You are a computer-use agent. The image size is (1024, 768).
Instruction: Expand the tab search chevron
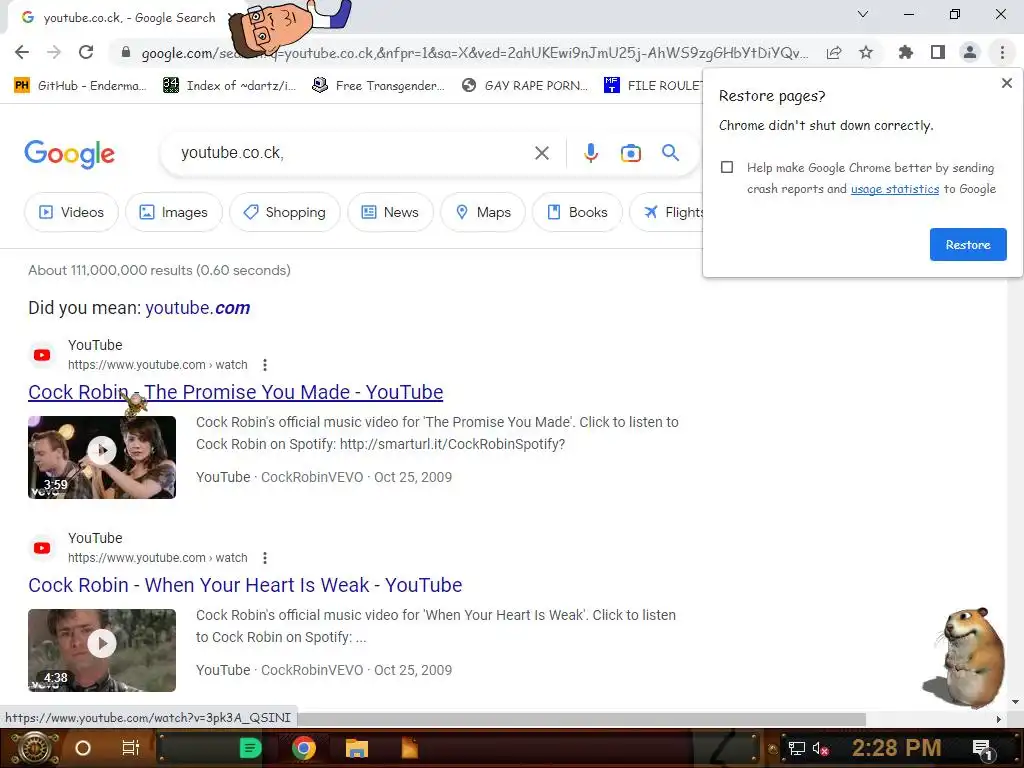point(863,14)
